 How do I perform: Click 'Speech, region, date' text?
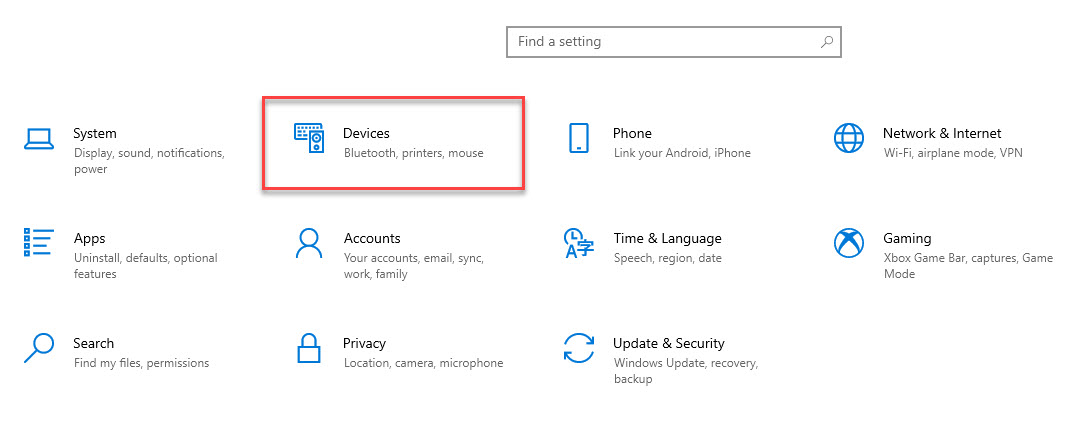668,258
